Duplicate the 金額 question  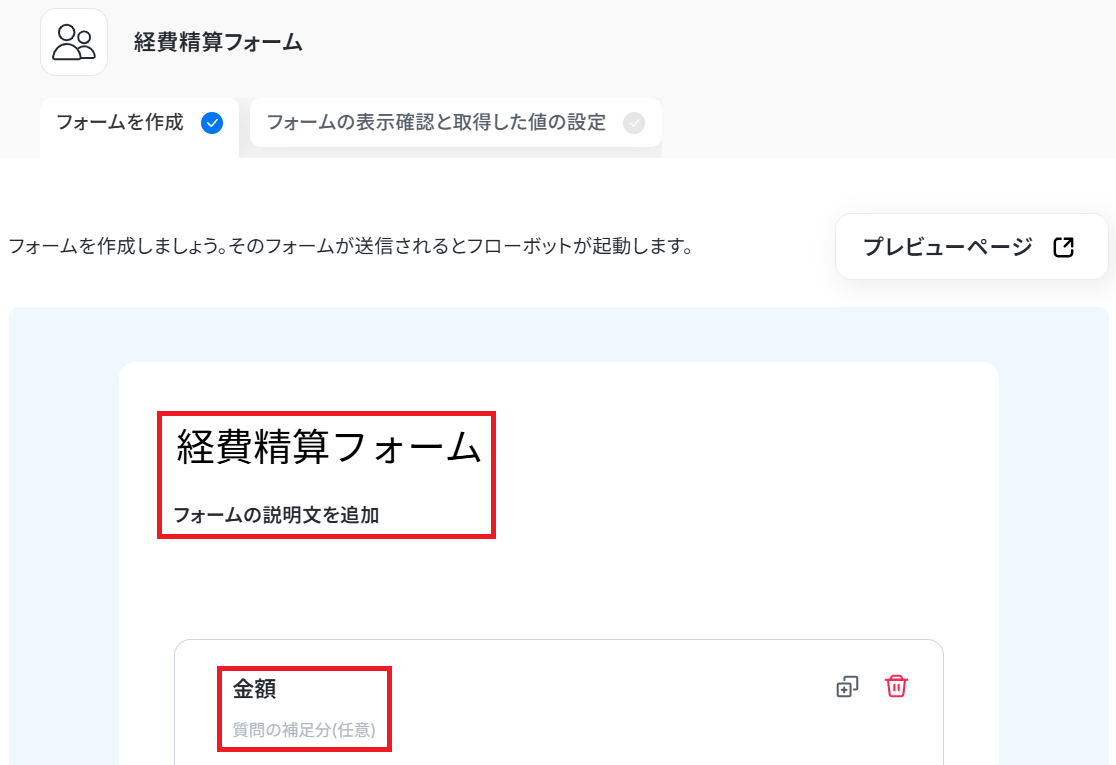847,687
